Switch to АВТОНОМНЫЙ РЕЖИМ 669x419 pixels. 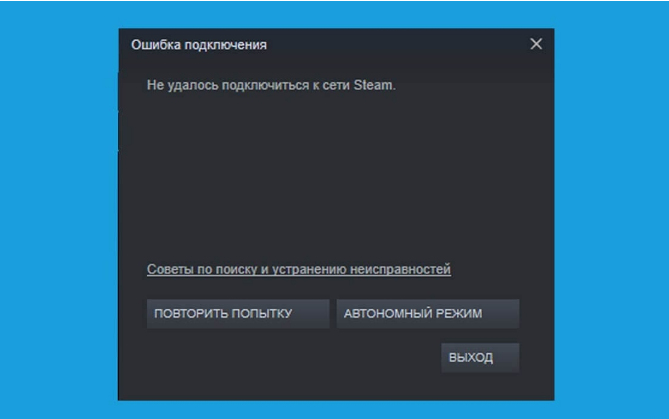click(428, 314)
